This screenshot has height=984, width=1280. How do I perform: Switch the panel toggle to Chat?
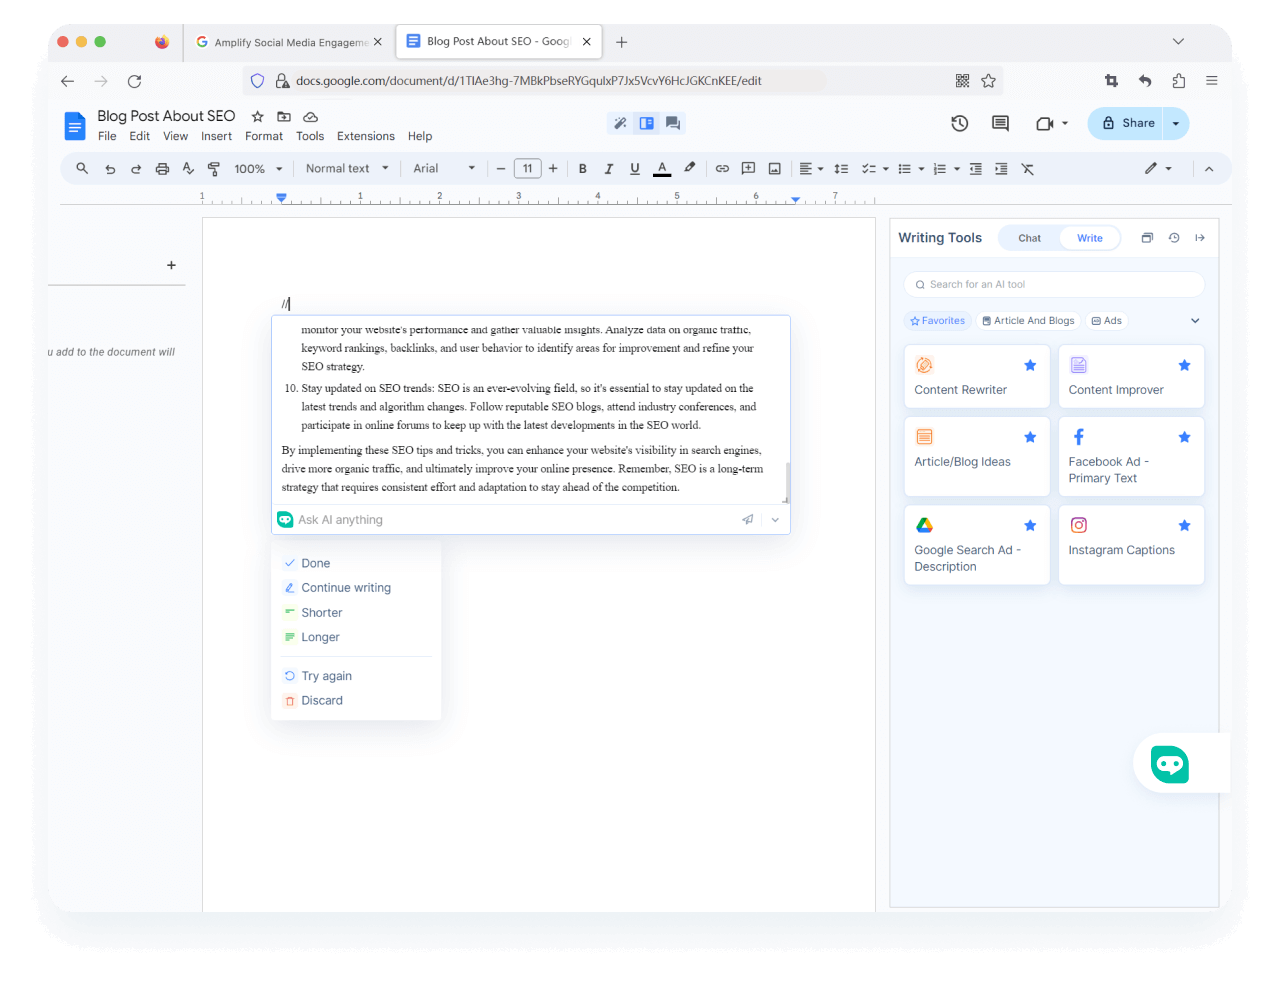(1028, 237)
